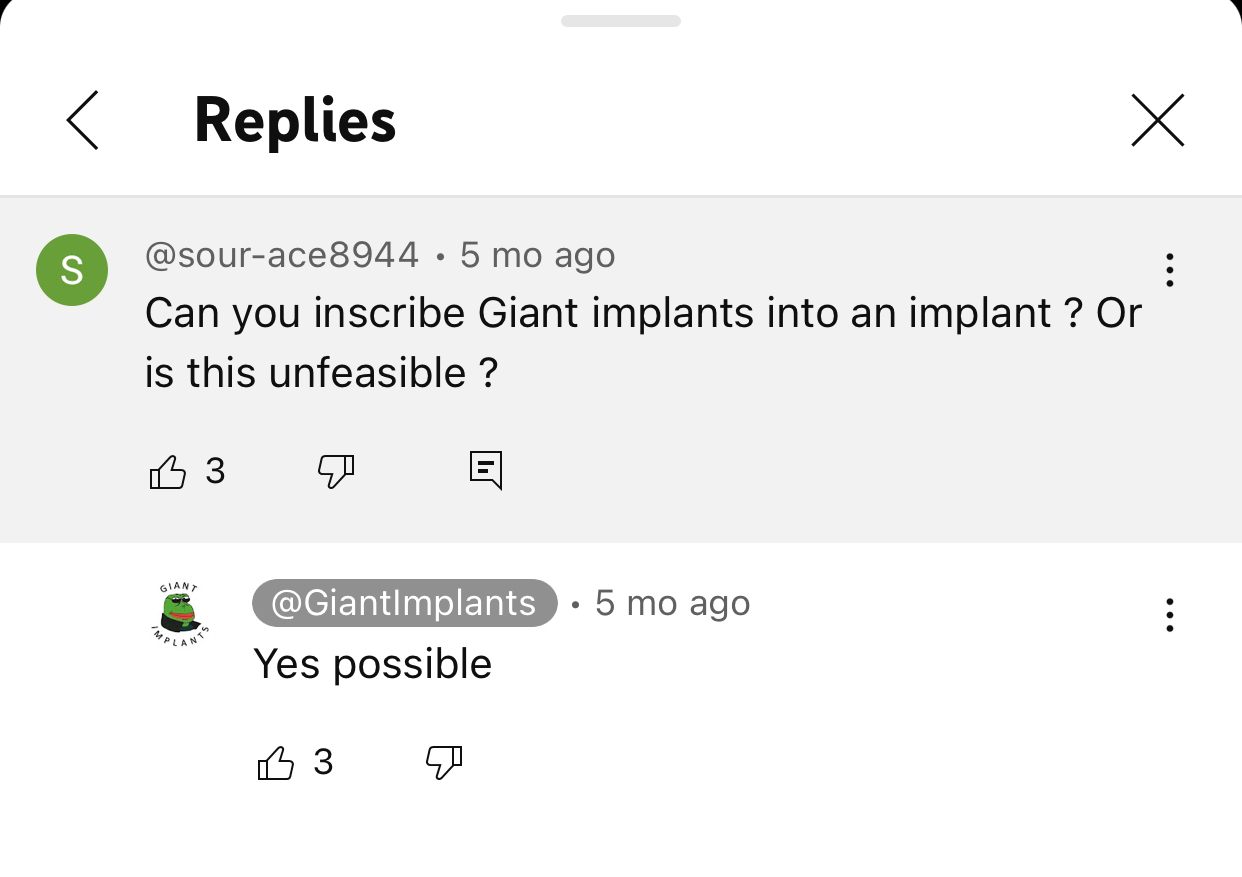The image size is (1242, 877).
Task: Tap the reply icon under sour-ace8944's comment
Action: click(486, 470)
